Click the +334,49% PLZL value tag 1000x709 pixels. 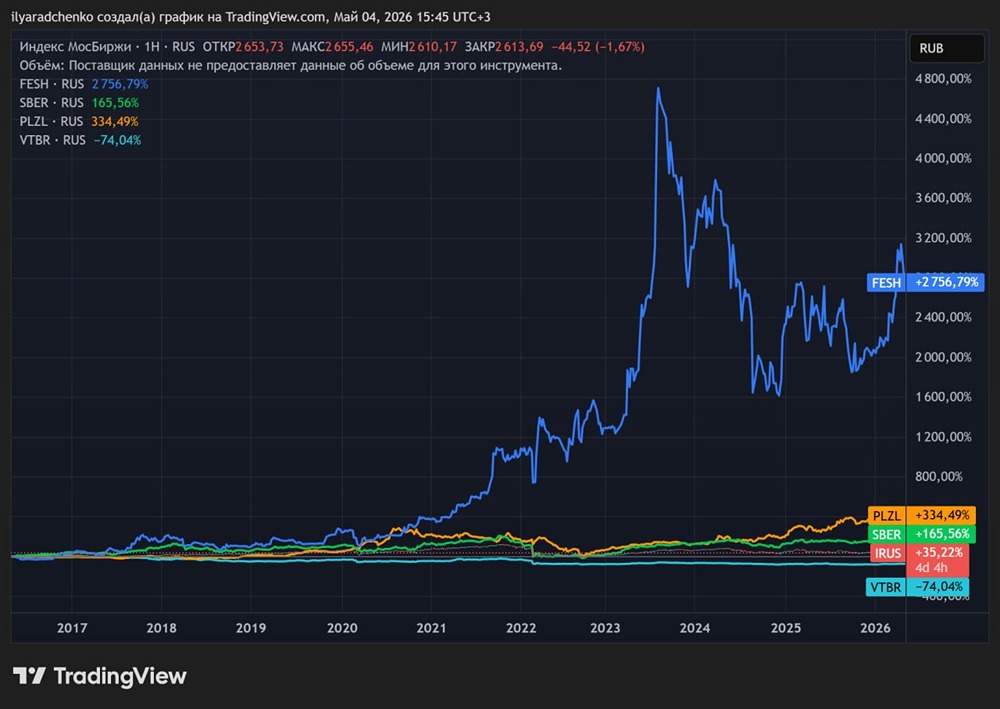(x=941, y=515)
